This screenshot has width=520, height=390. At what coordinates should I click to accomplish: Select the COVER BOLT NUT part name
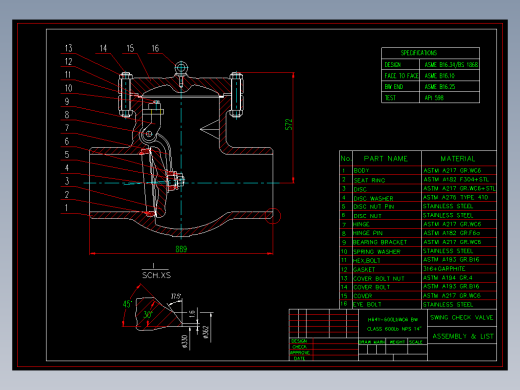(x=379, y=278)
